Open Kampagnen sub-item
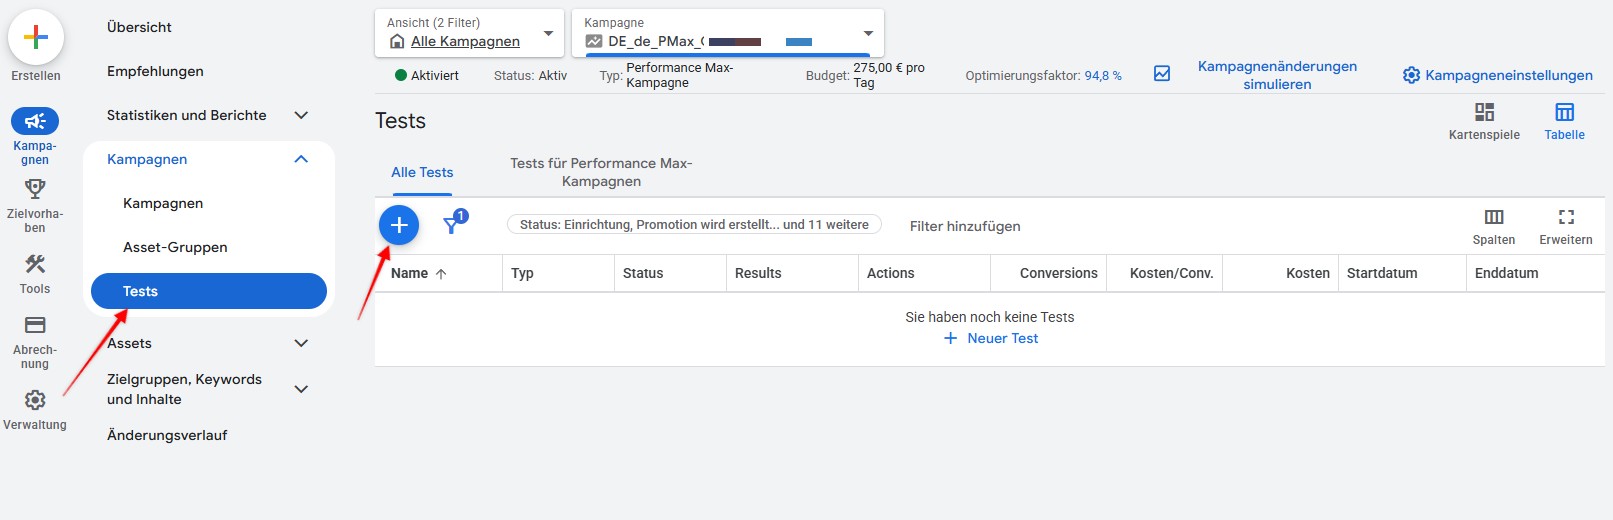 [163, 203]
